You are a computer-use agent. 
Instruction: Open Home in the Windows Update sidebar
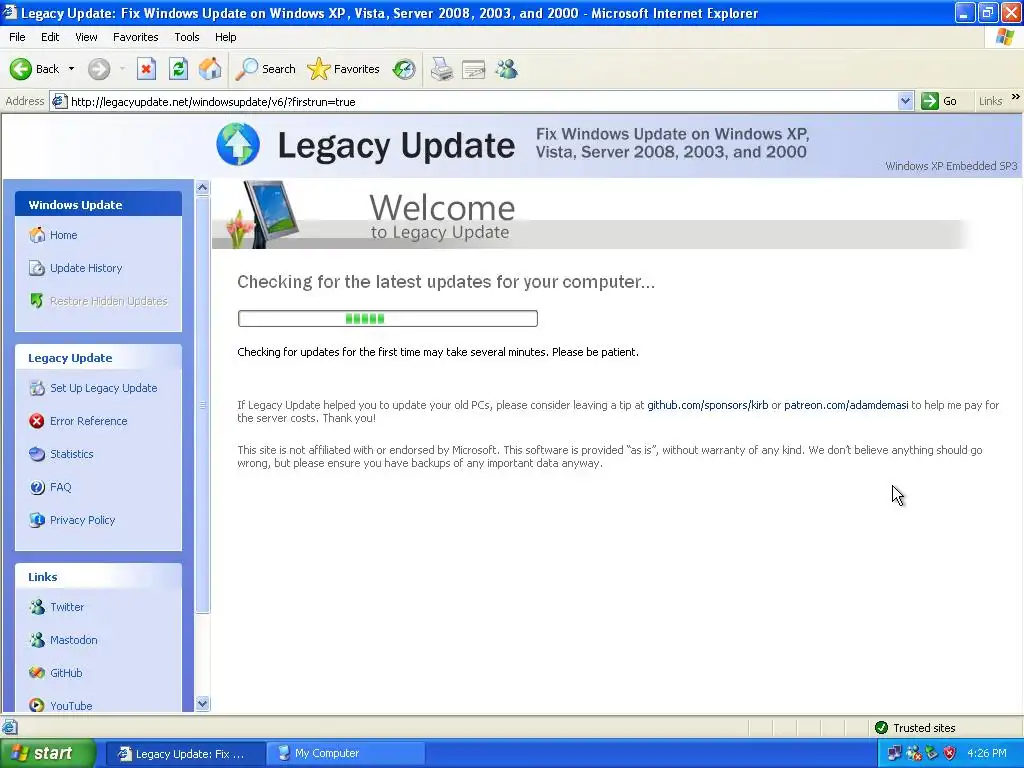click(x=63, y=235)
